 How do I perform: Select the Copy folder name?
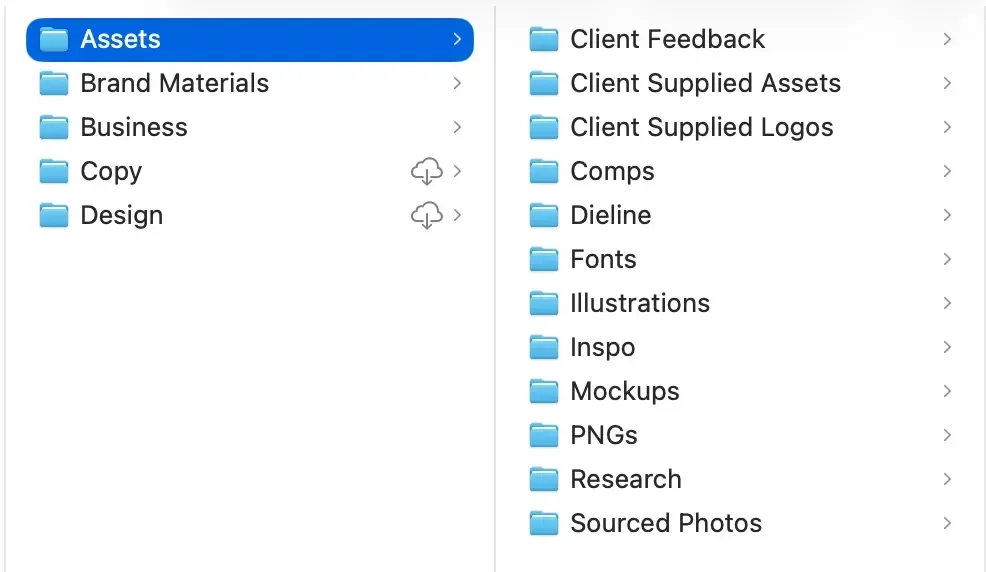pyautogui.click(x=111, y=172)
